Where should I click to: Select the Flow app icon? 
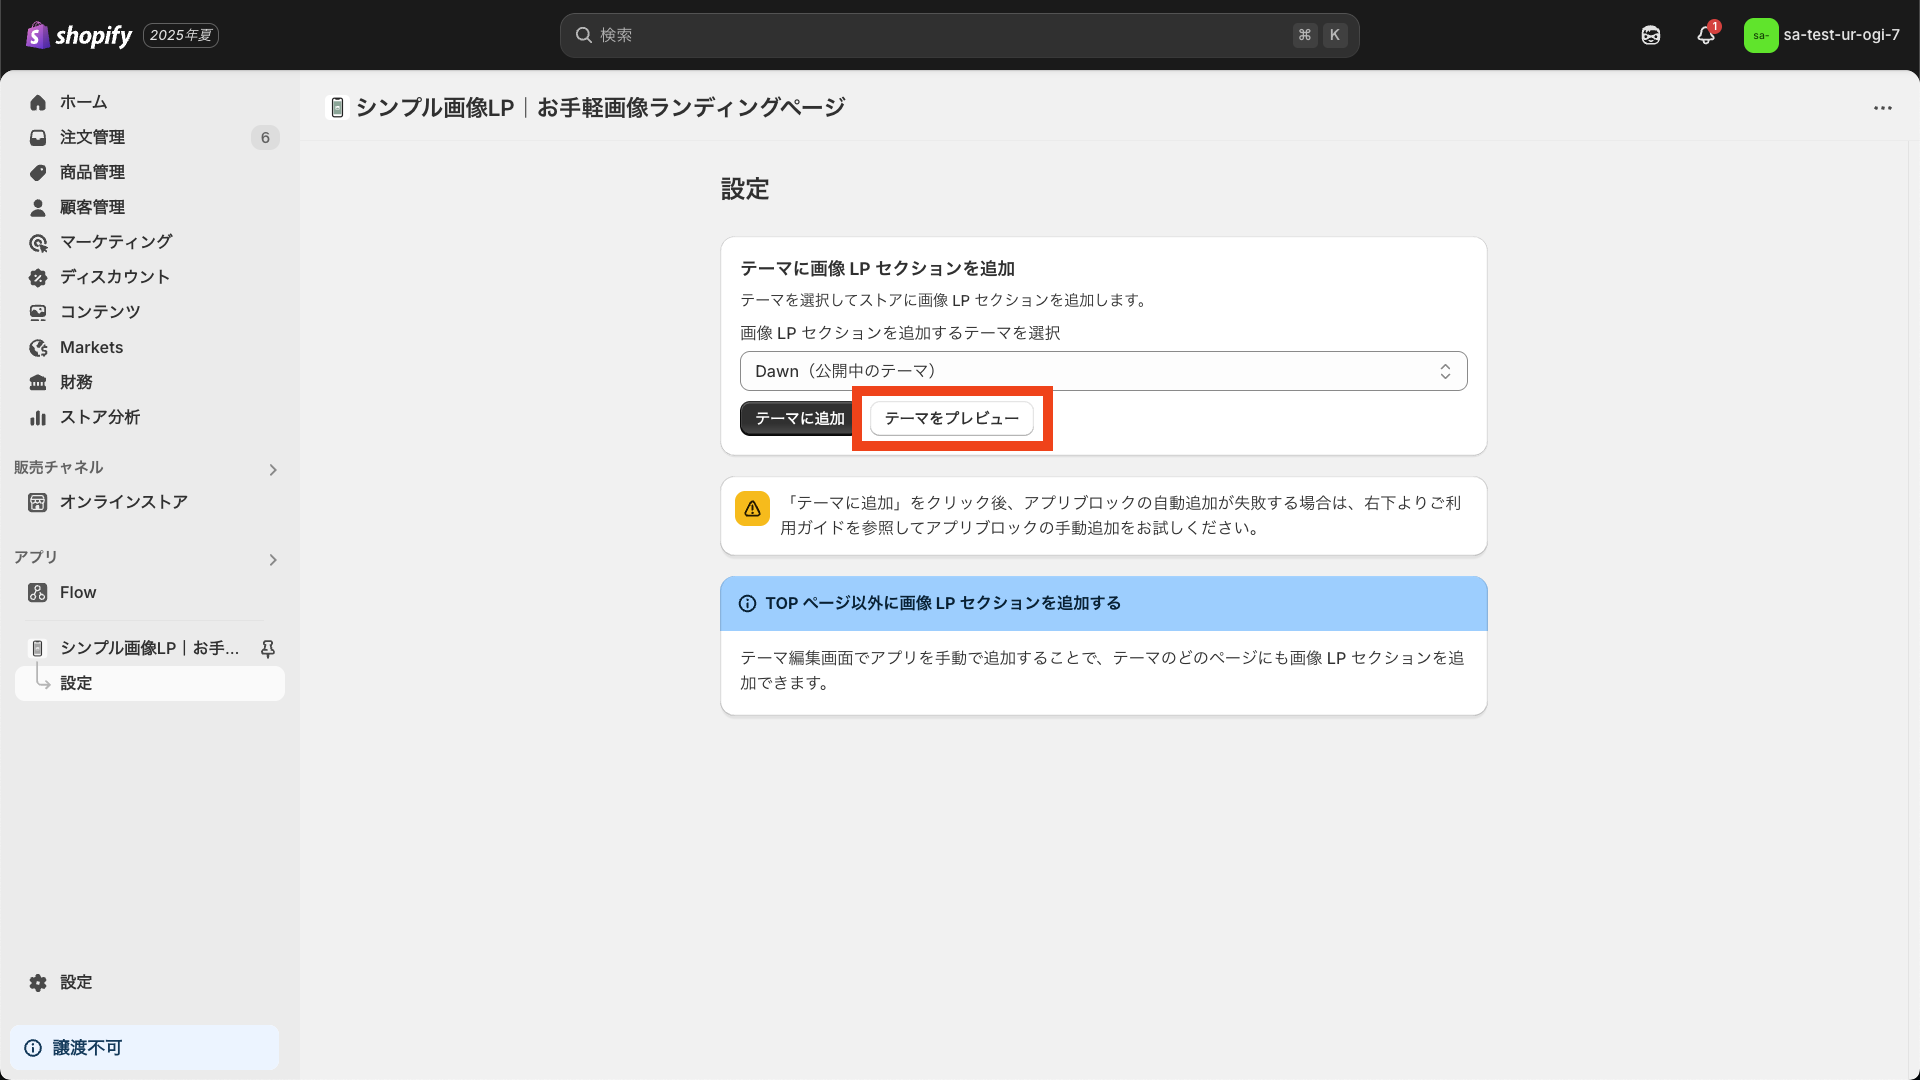pos(38,592)
